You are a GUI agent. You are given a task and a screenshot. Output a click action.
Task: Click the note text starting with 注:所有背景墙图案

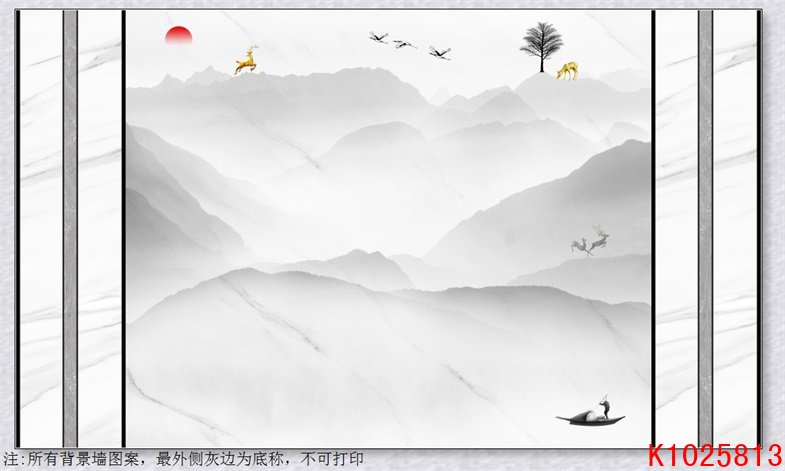coord(183,459)
